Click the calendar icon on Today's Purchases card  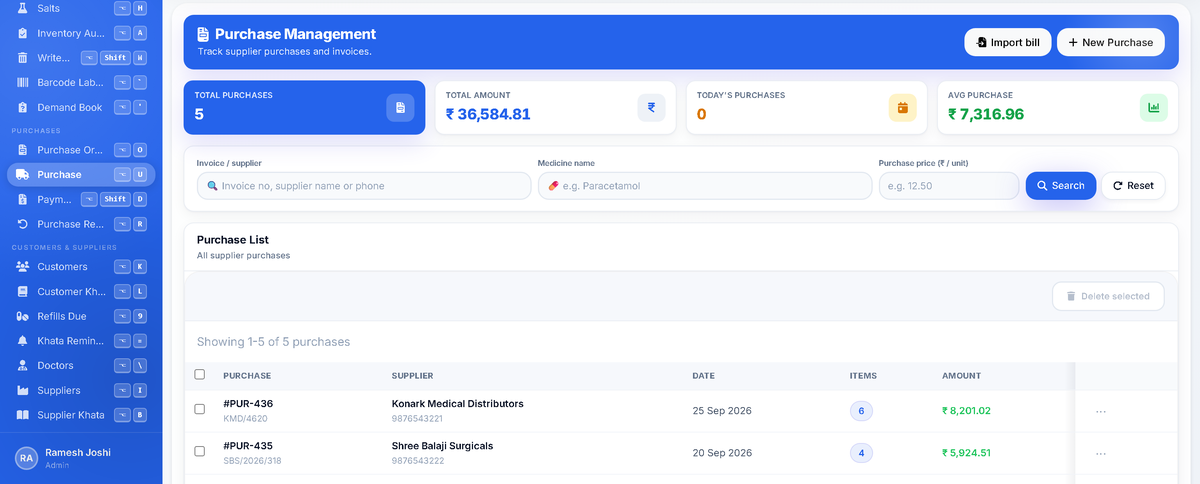click(x=902, y=107)
